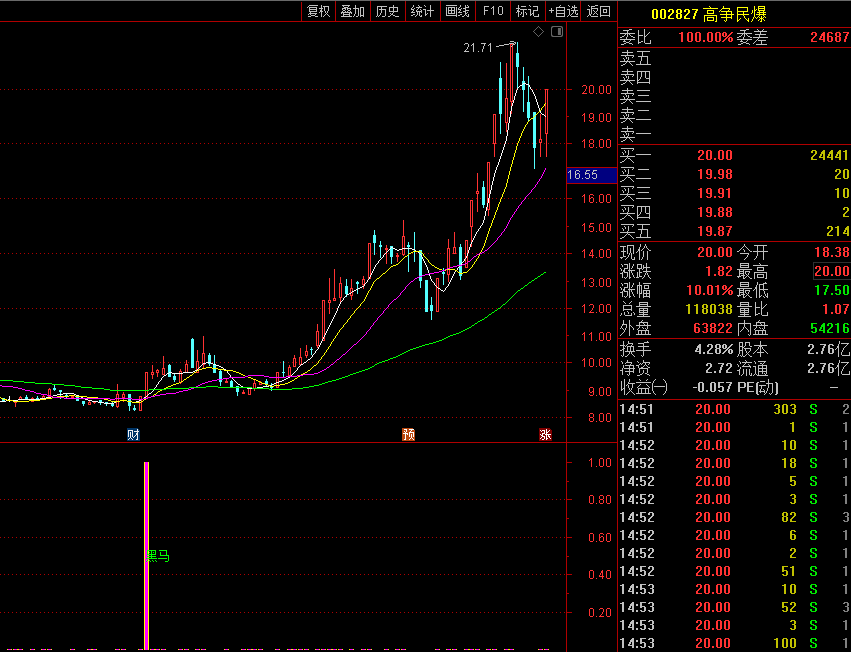Click the 涨幅 value 10.01%

pyautogui.click(x=710, y=290)
